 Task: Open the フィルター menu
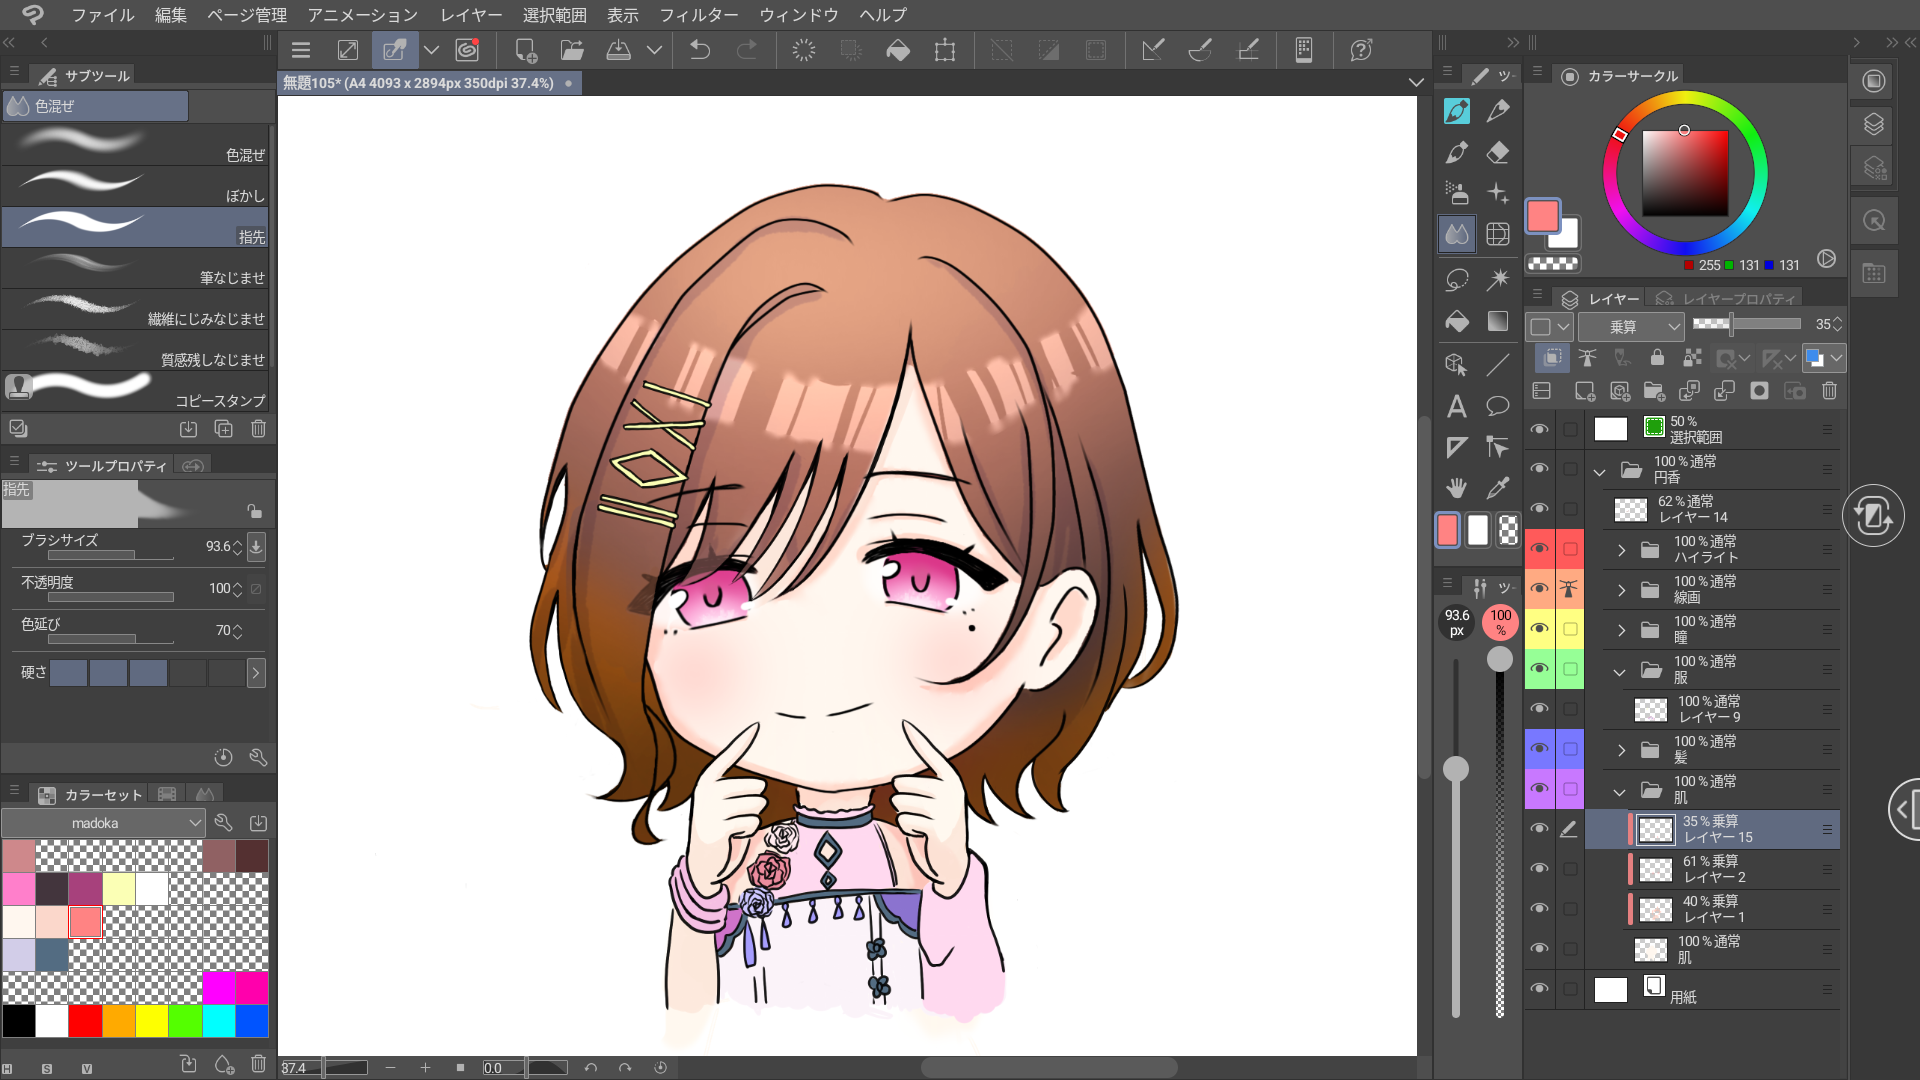pos(698,15)
